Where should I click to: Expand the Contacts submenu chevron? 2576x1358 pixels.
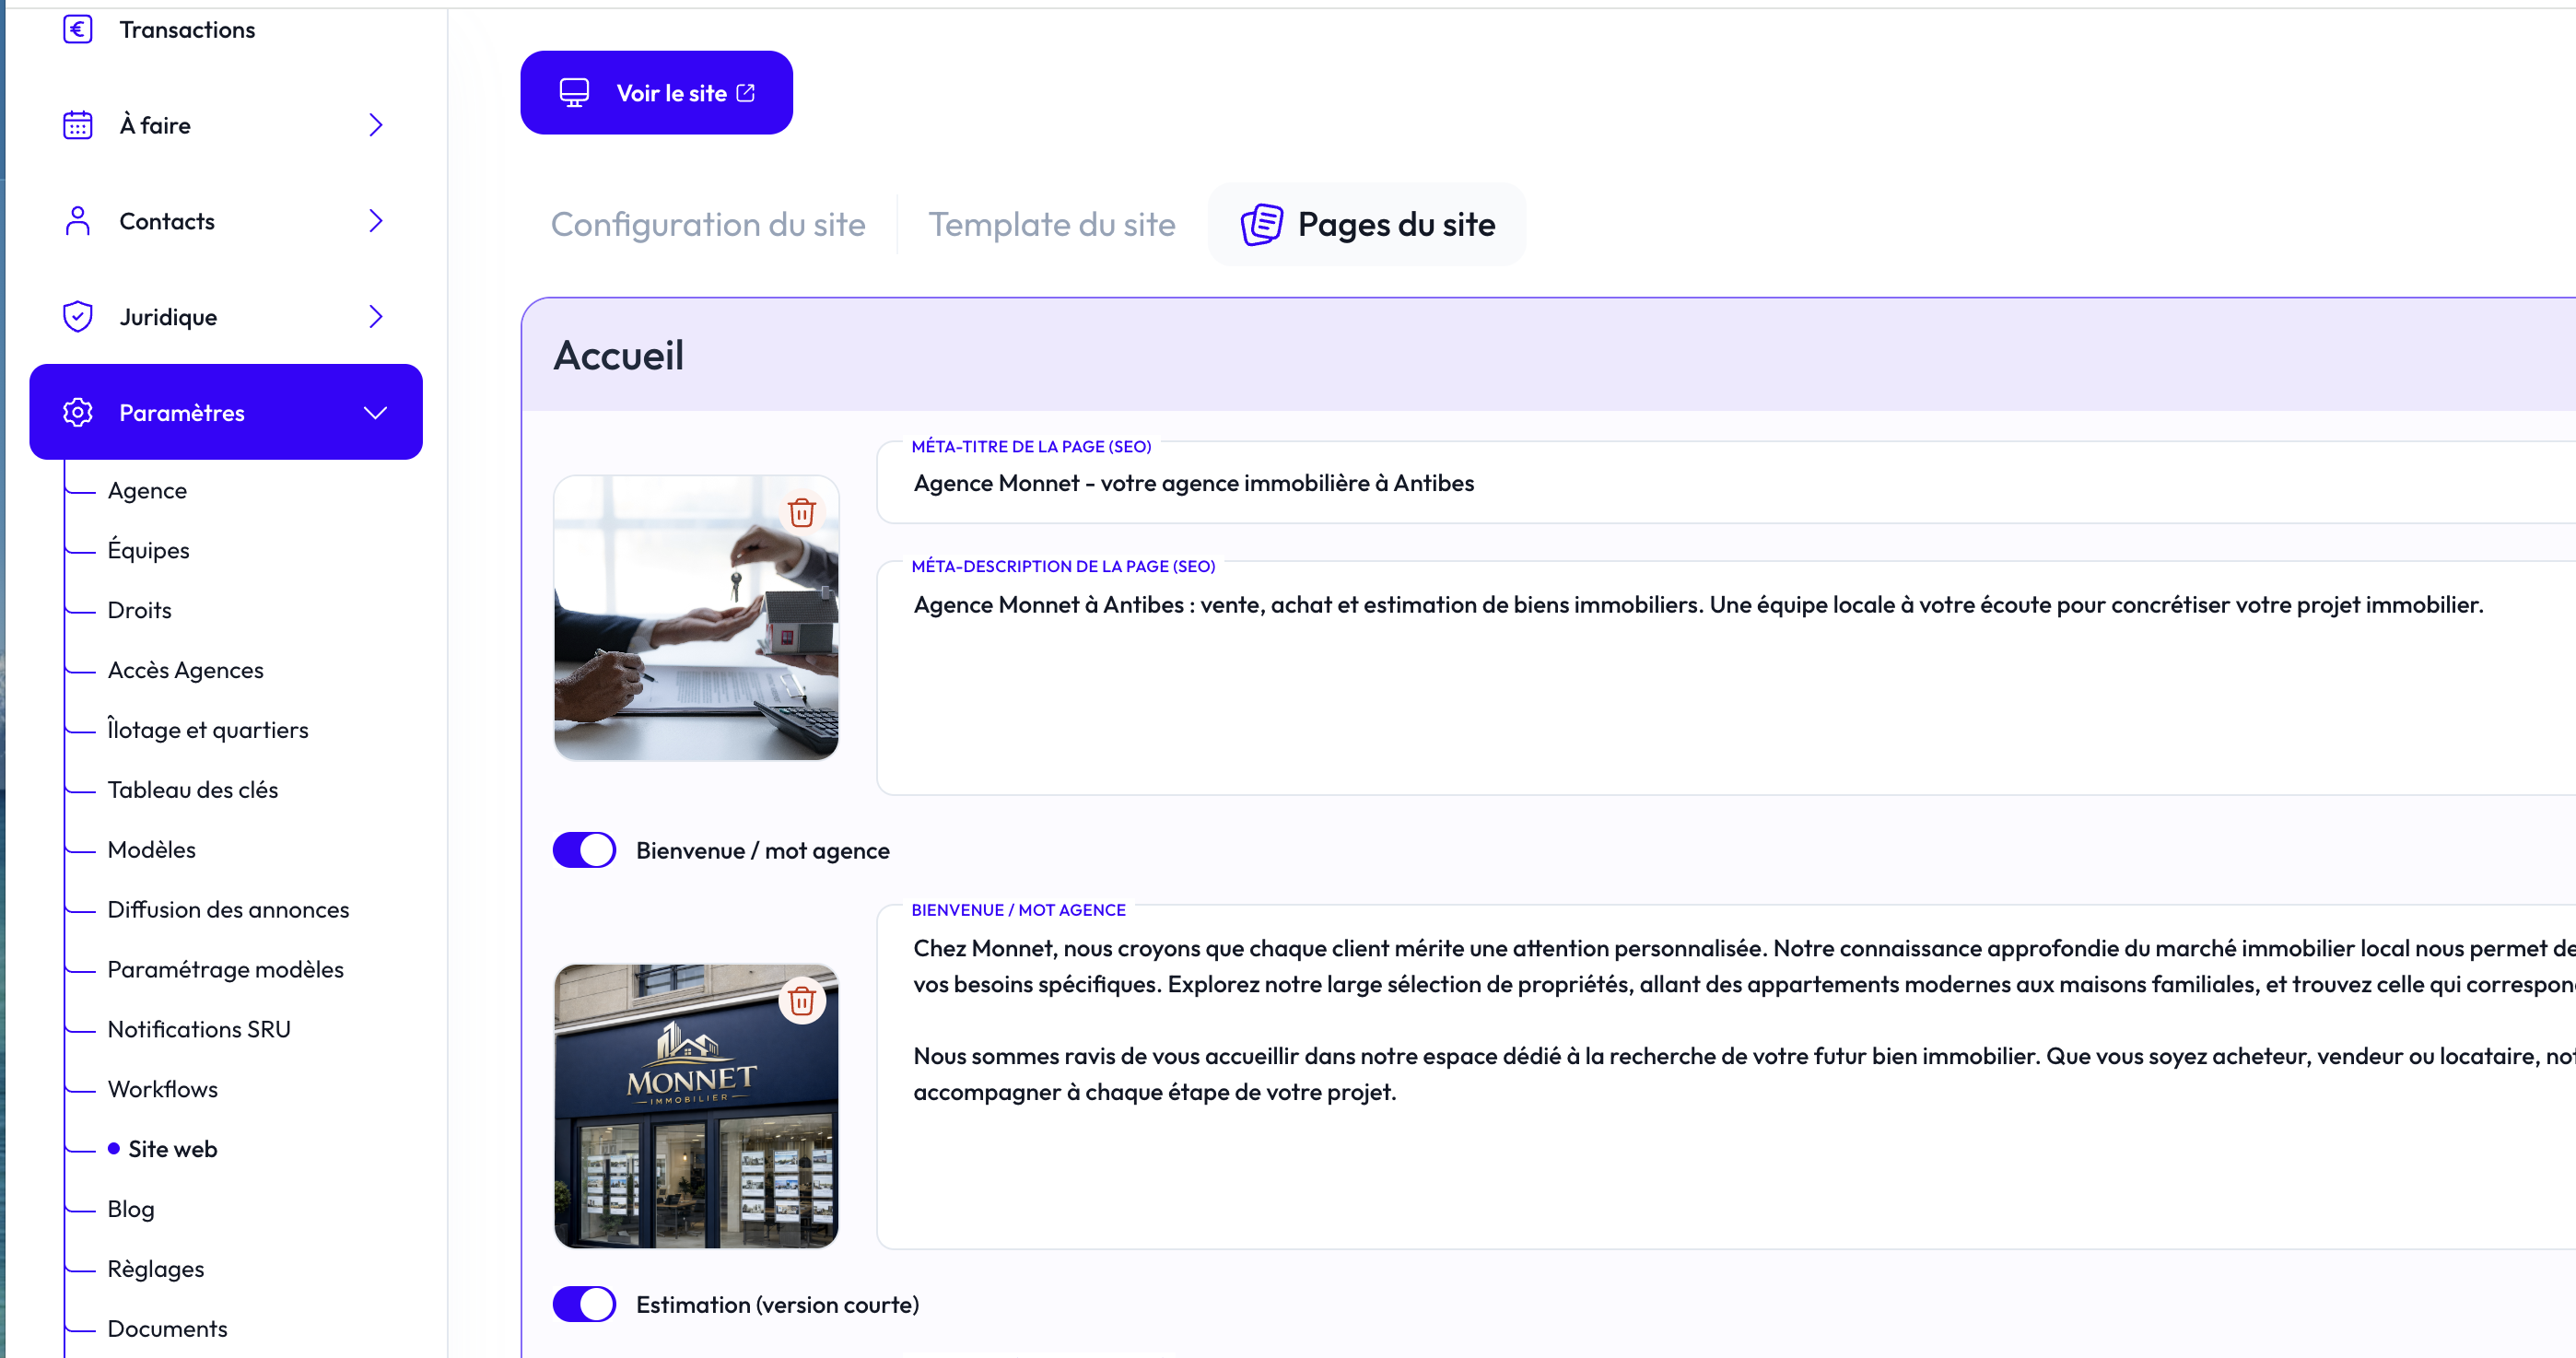(x=376, y=221)
